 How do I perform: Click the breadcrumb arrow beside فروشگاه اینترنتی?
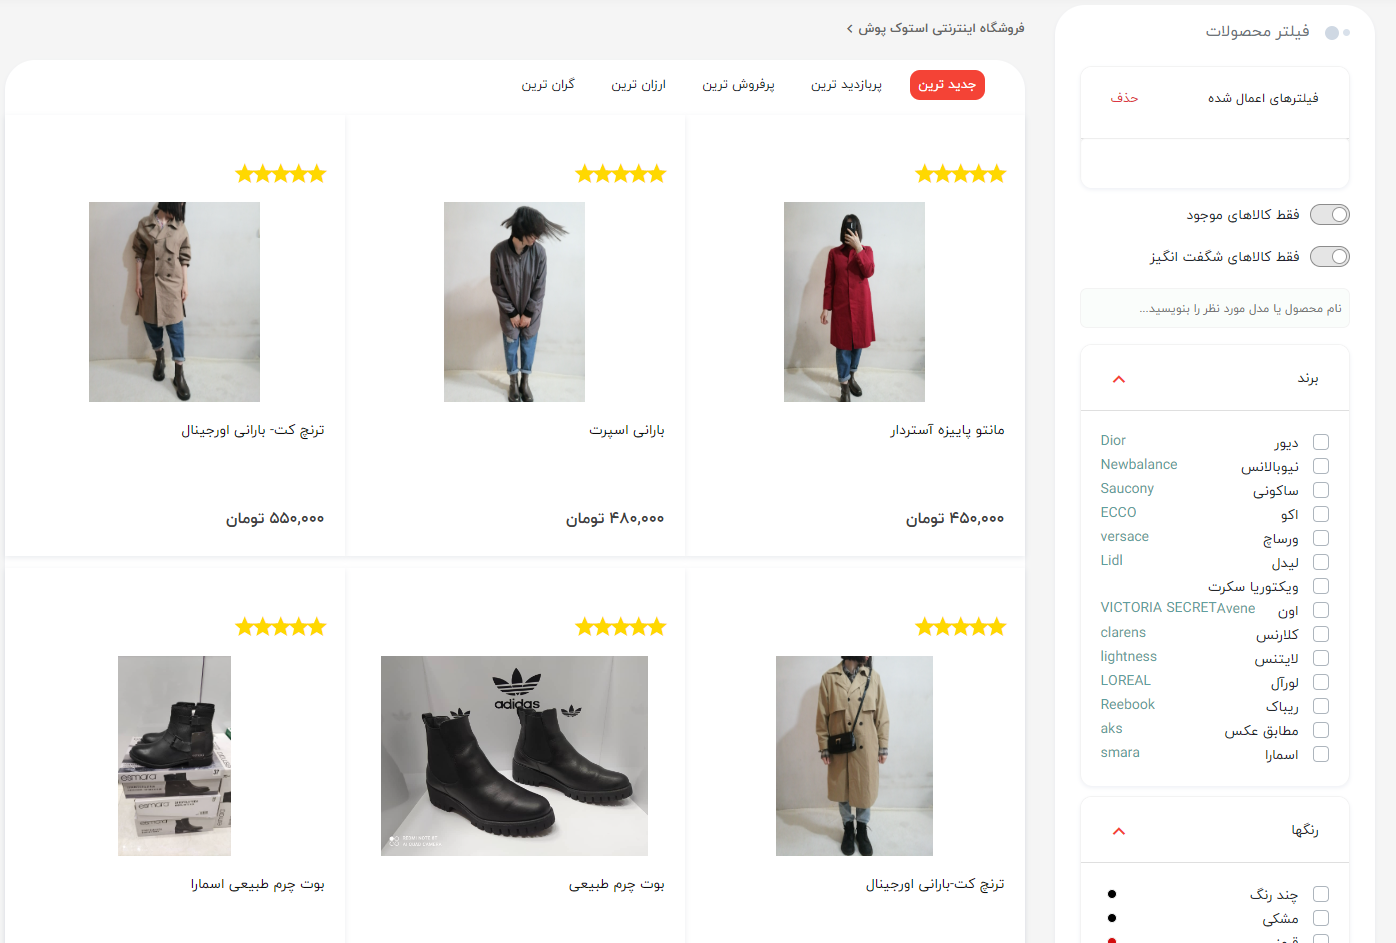coord(850,29)
